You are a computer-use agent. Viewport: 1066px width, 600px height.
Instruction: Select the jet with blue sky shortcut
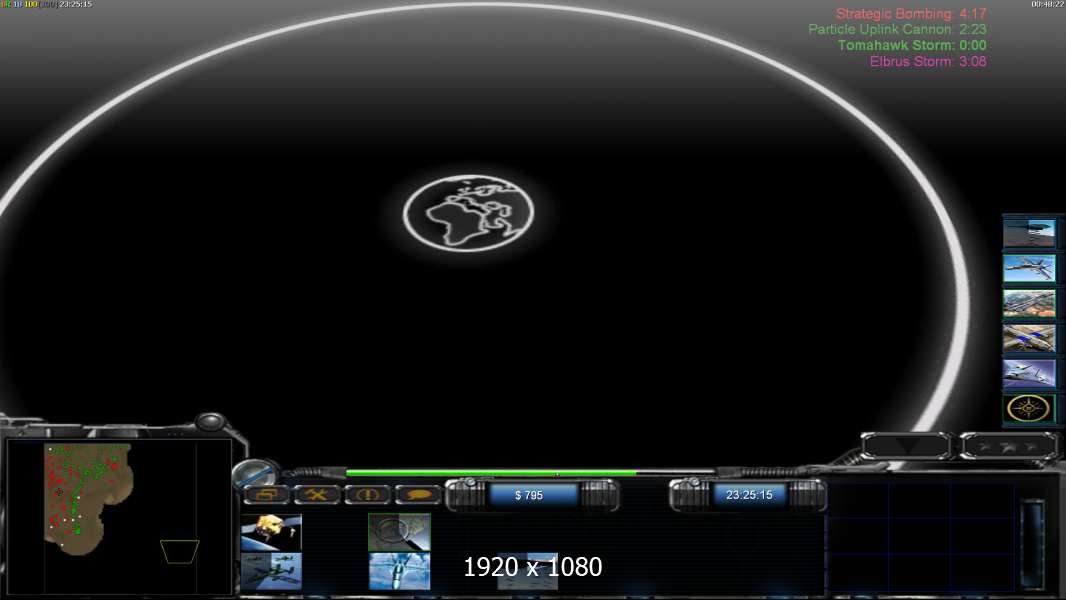[x=1029, y=268]
